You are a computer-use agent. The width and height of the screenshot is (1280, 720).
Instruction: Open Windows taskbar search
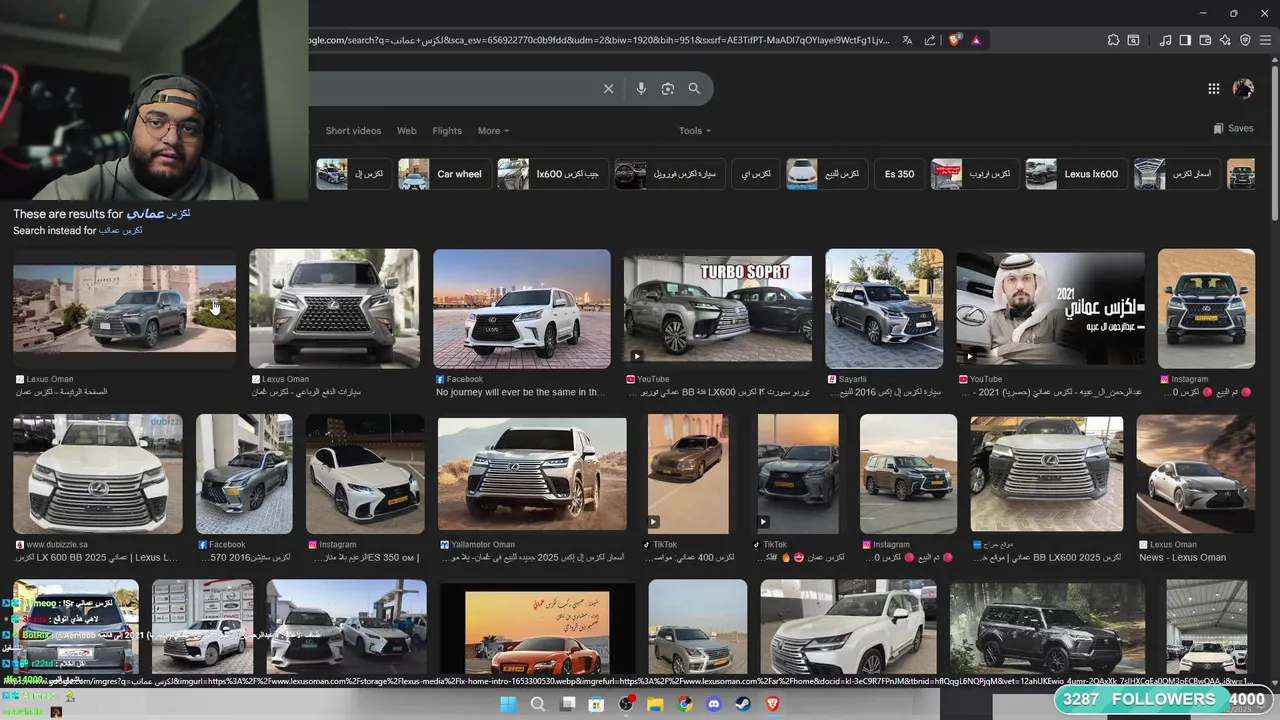click(538, 704)
